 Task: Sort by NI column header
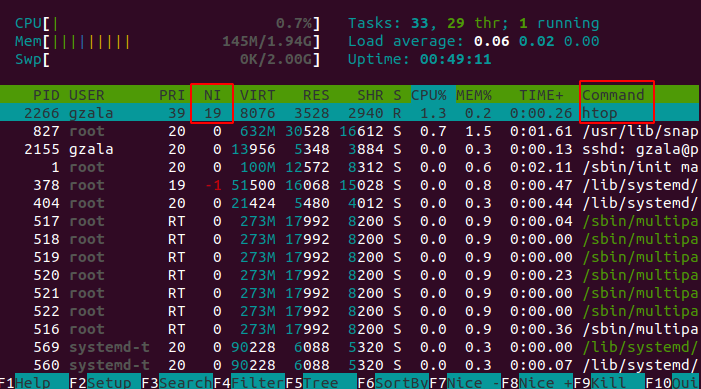click(212, 95)
